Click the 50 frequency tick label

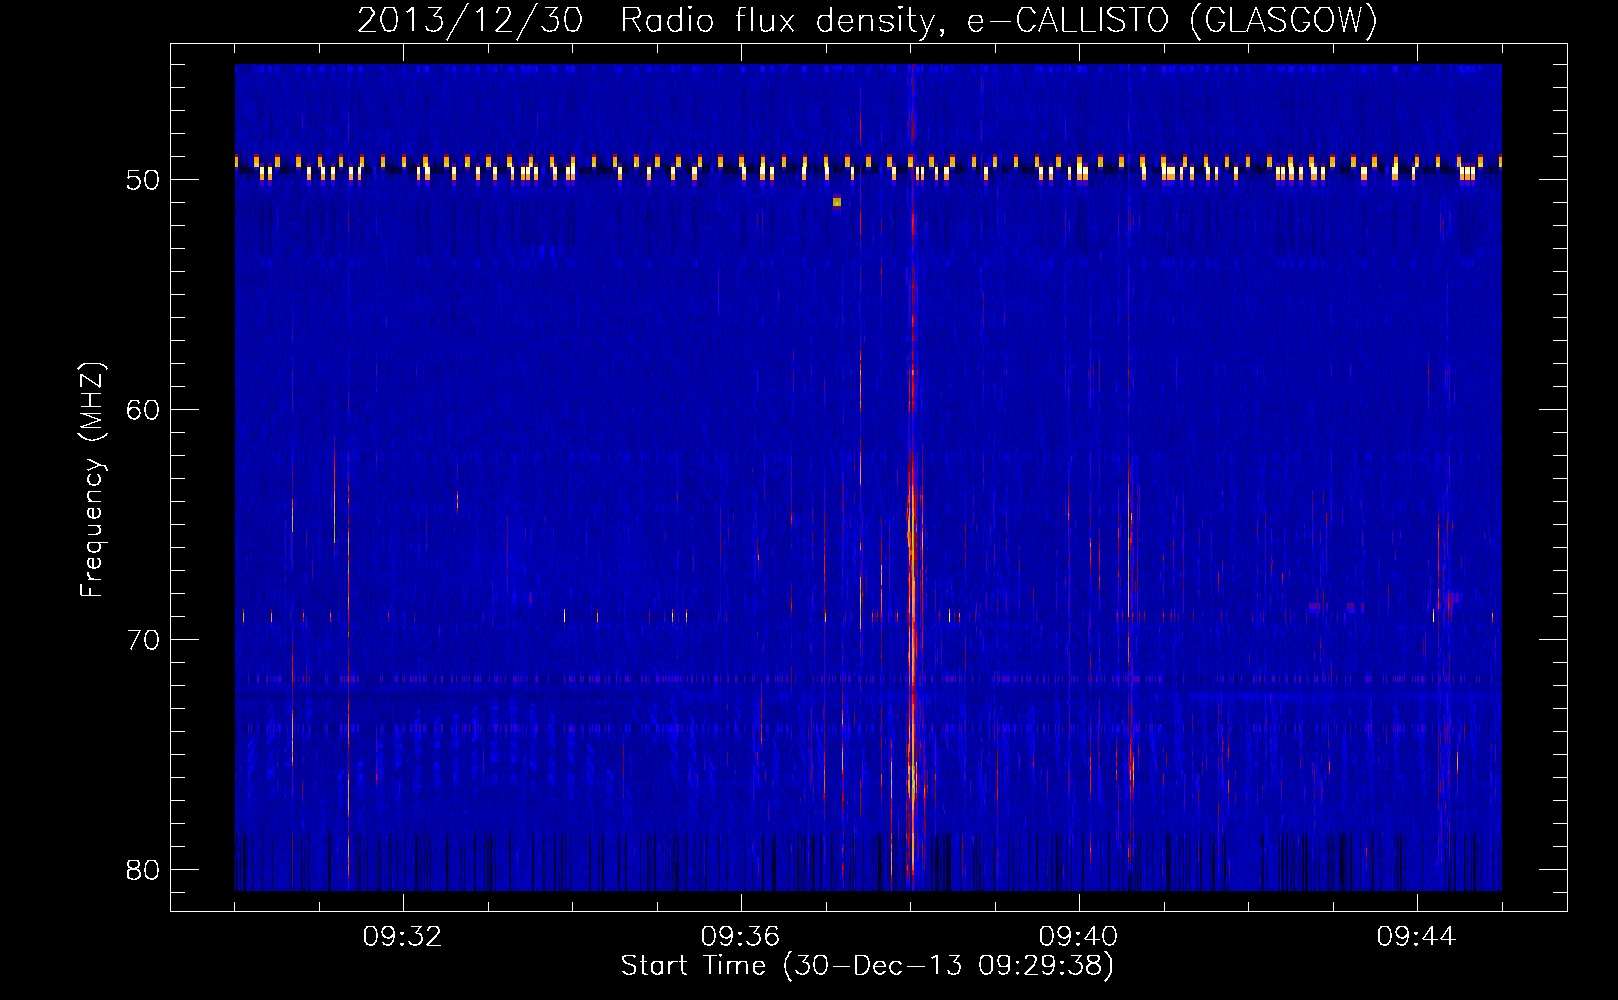pos(143,180)
